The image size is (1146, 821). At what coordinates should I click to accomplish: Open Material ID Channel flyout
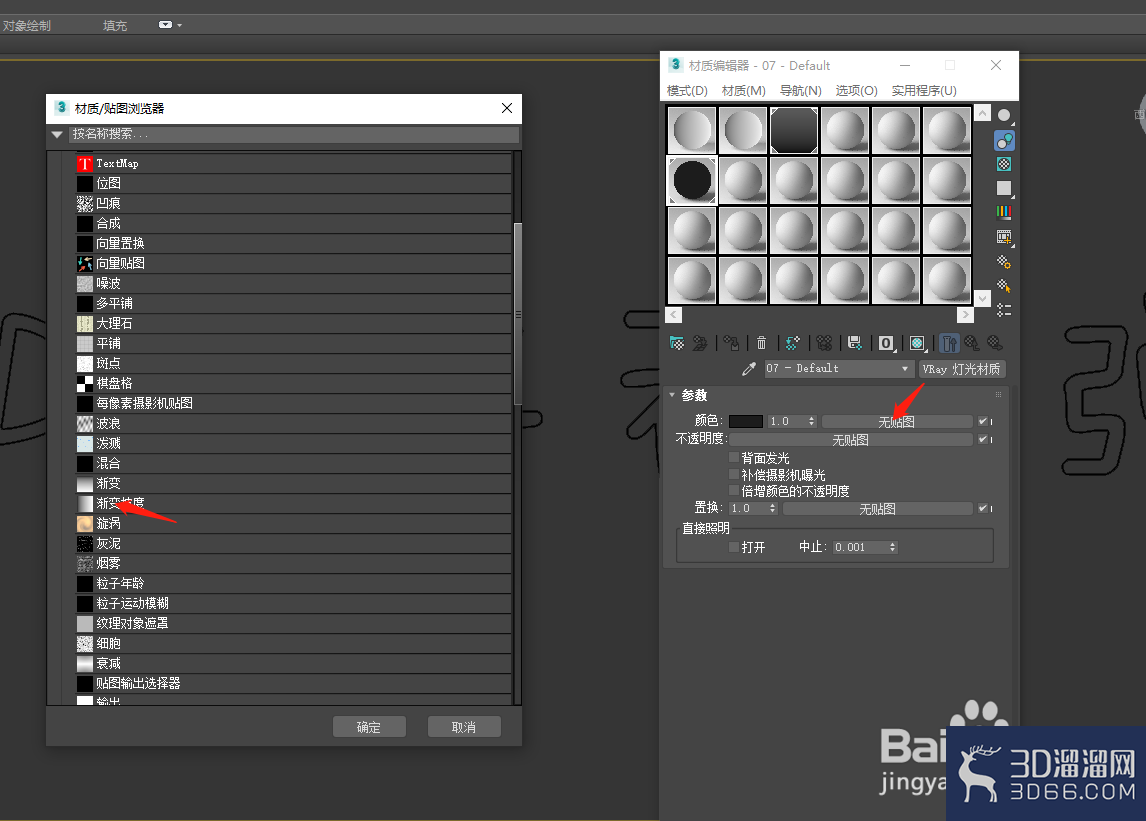pos(887,343)
